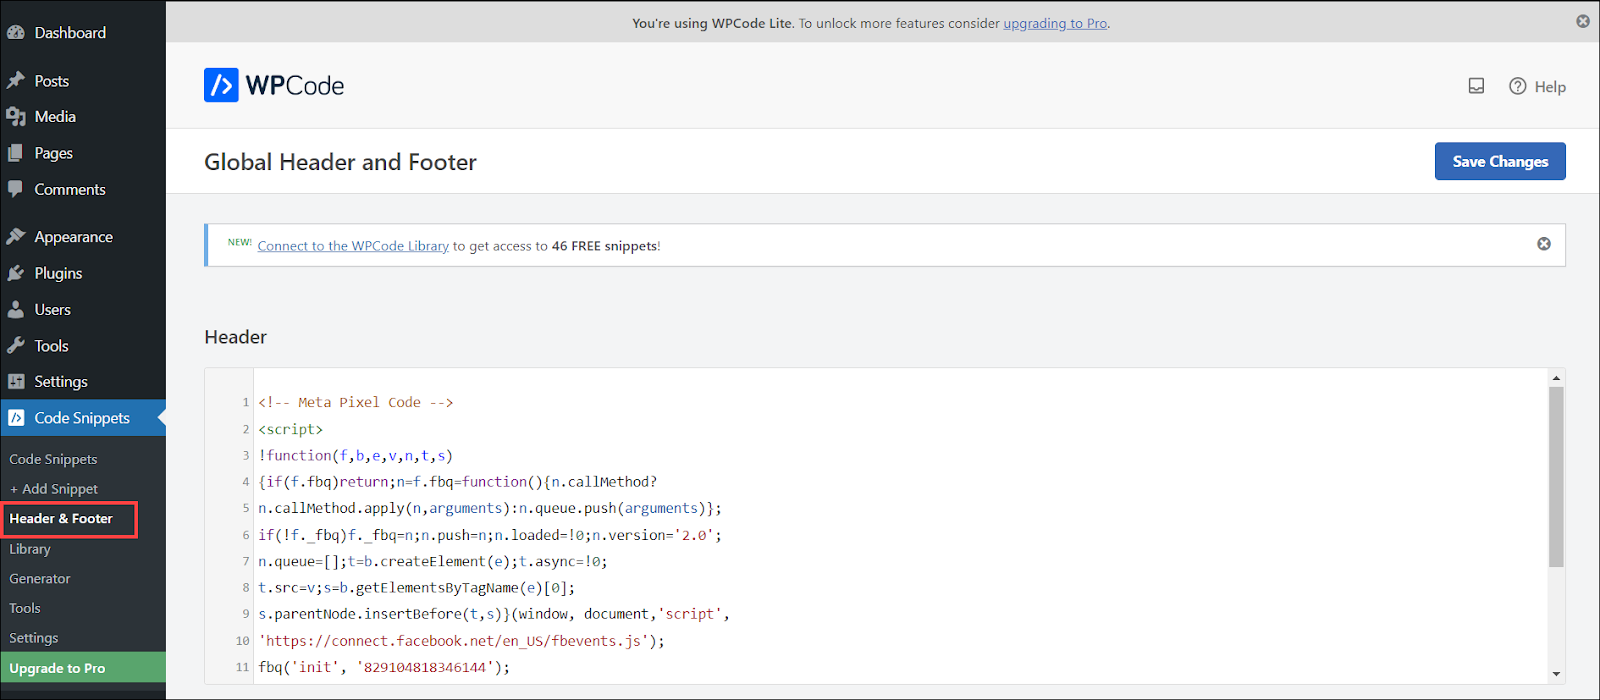Click the Meta Pixel Code comment line

pos(356,402)
